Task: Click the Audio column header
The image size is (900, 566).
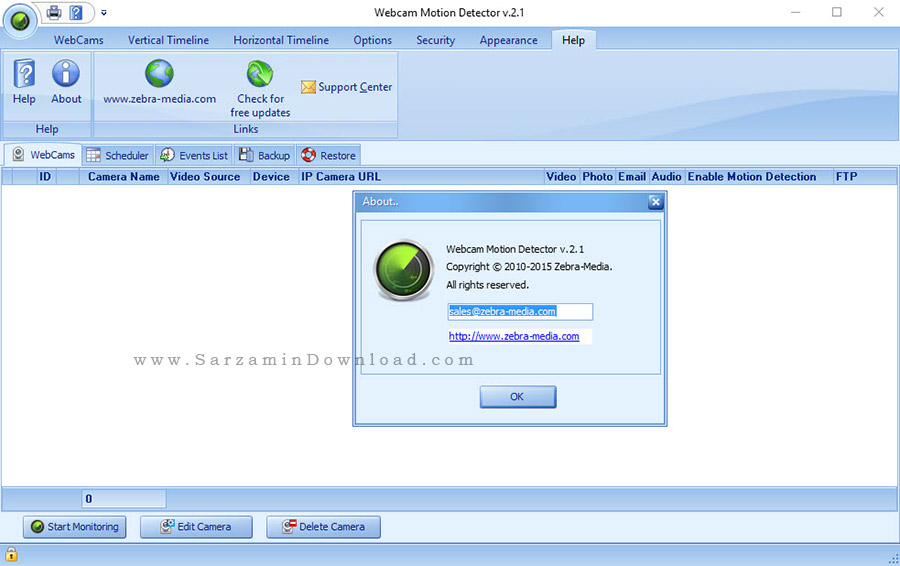Action: click(x=666, y=177)
